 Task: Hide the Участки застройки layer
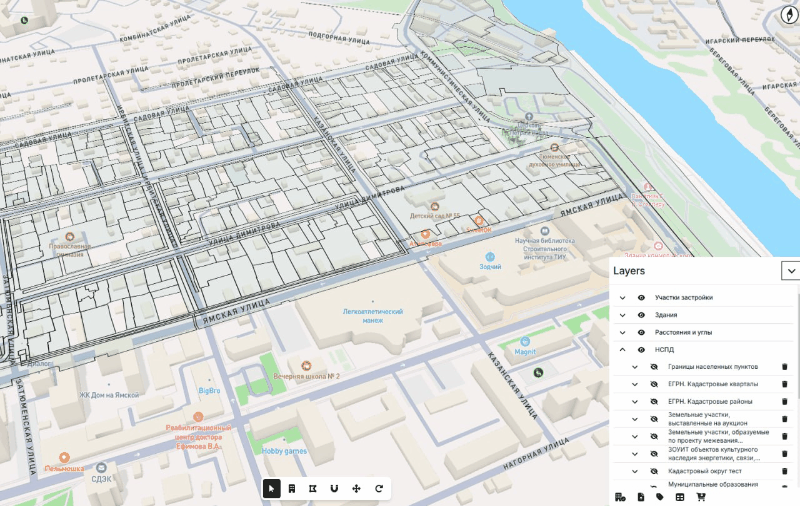pyautogui.click(x=641, y=298)
